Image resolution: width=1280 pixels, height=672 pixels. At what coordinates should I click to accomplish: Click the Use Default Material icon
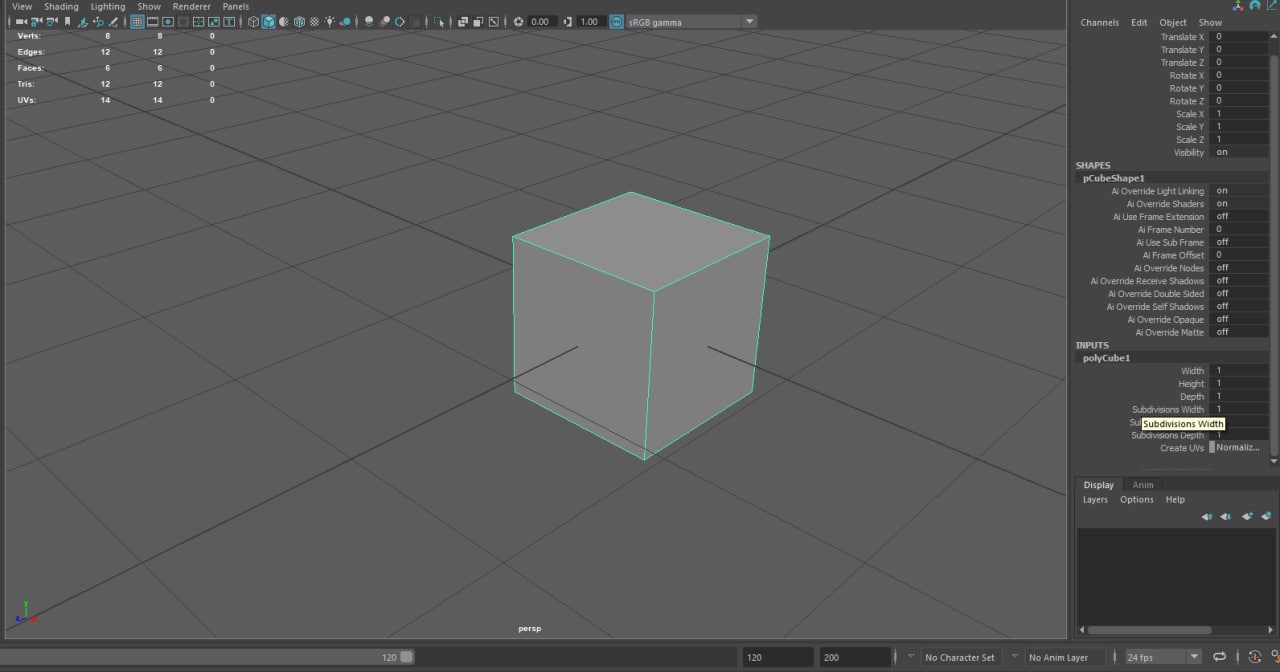tap(283, 21)
